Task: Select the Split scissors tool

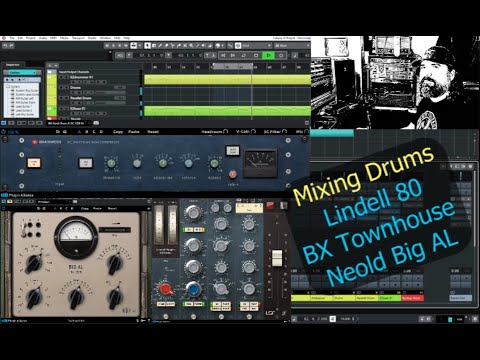Action: pos(172,45)
